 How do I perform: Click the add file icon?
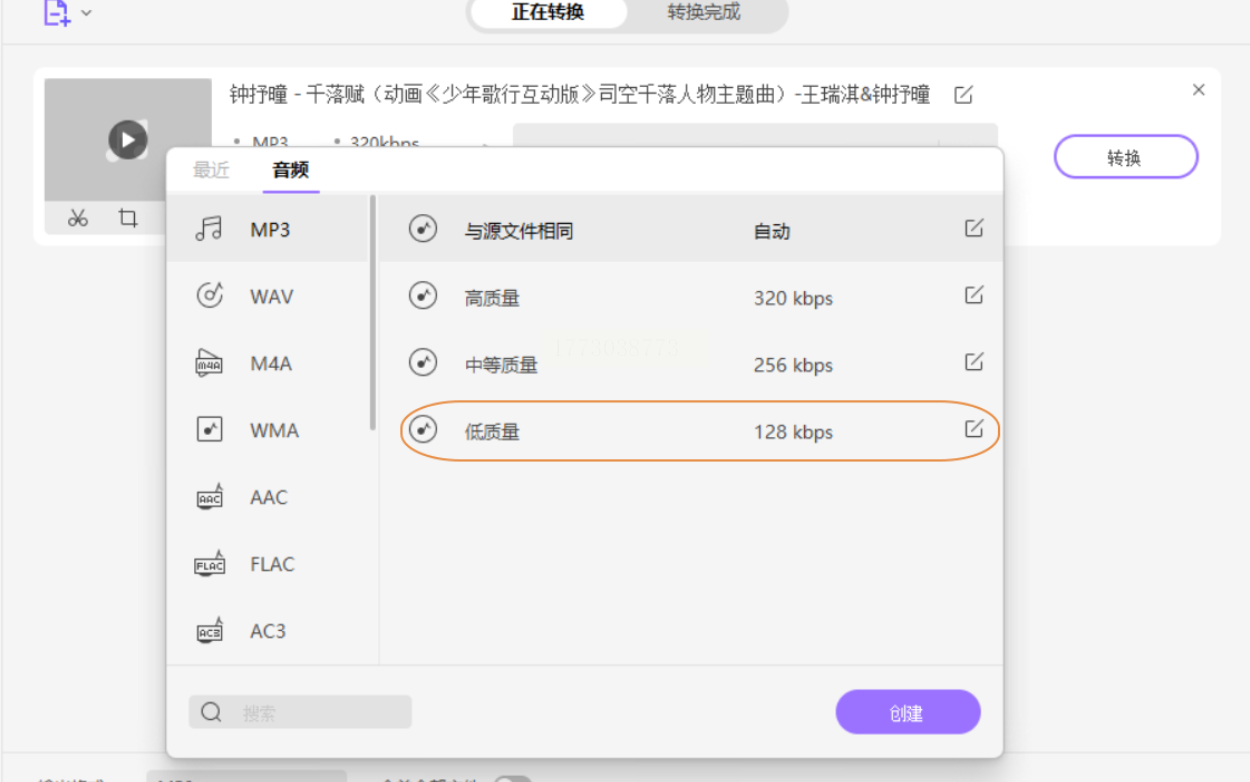click(x=56, y=12)
